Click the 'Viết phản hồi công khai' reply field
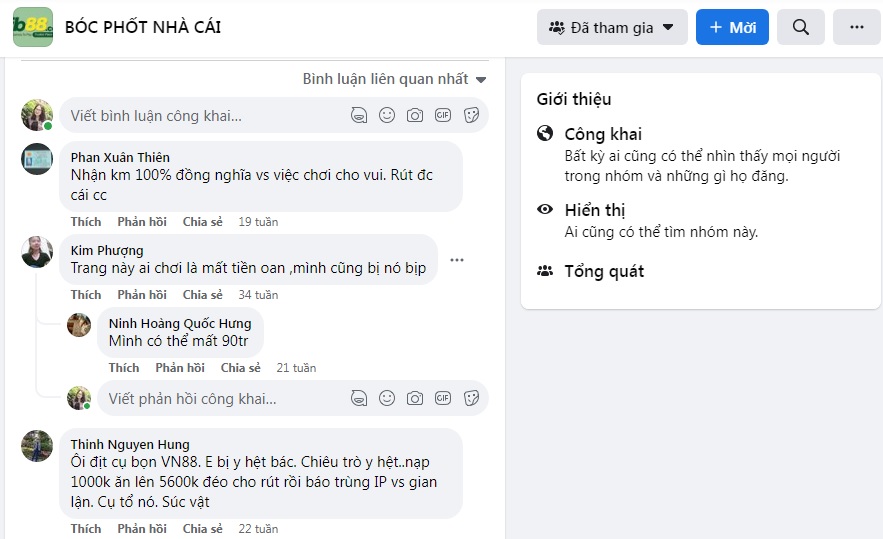The width and height of the screenshot is (883, 539). coord(220,398)
